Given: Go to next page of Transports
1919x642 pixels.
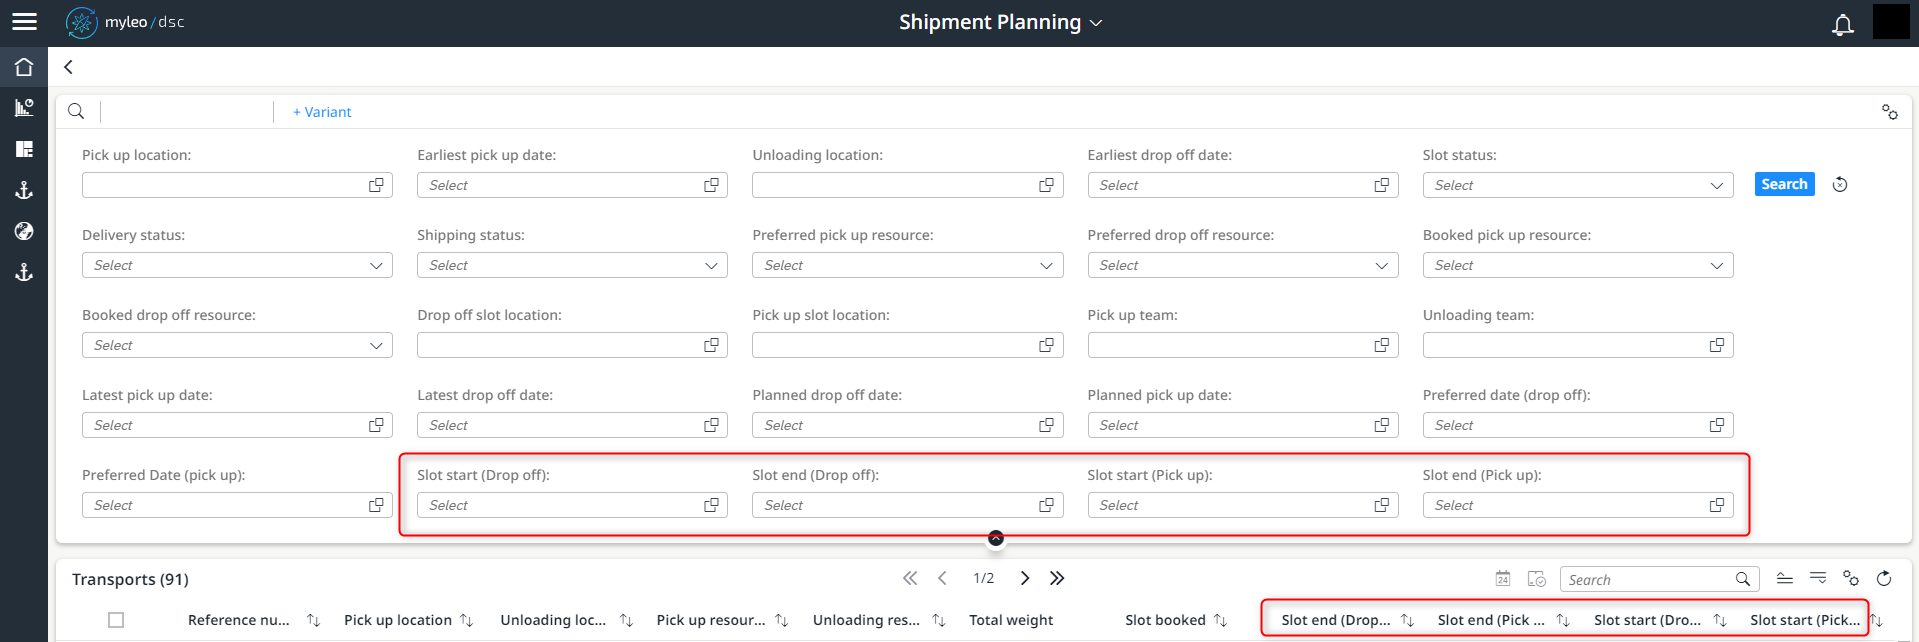Looking at the screenshot, I should 1025,578.
